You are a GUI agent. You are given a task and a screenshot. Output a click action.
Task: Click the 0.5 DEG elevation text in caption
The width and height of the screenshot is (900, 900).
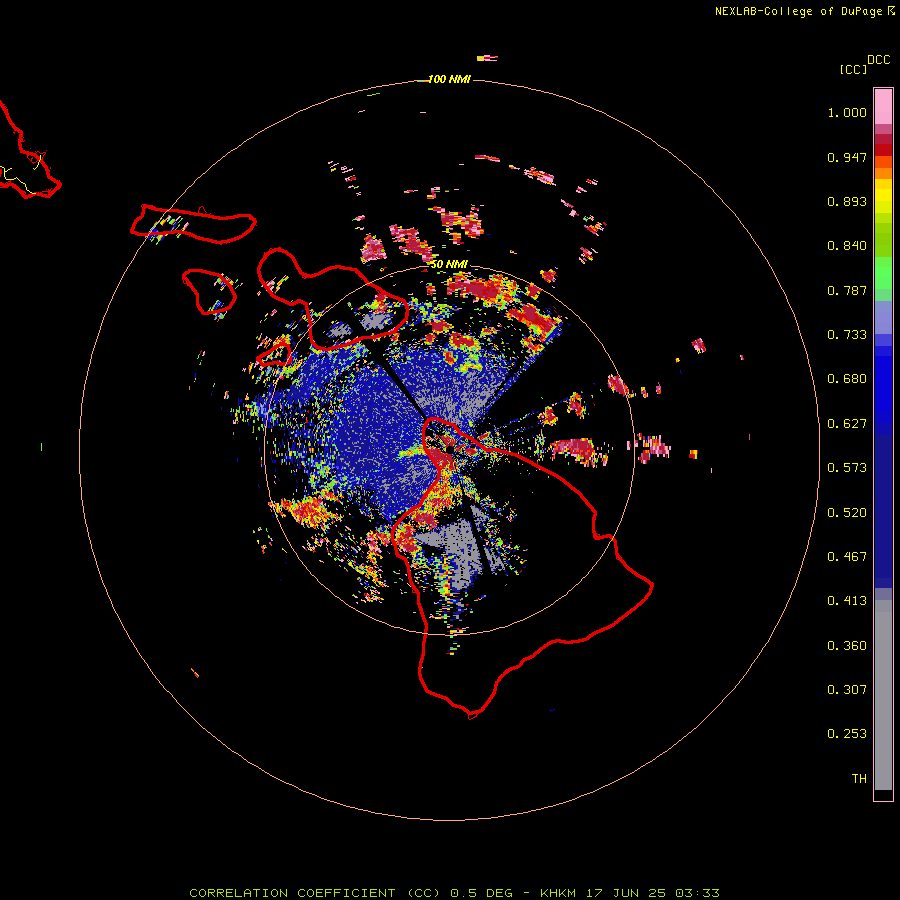(480, 893)
